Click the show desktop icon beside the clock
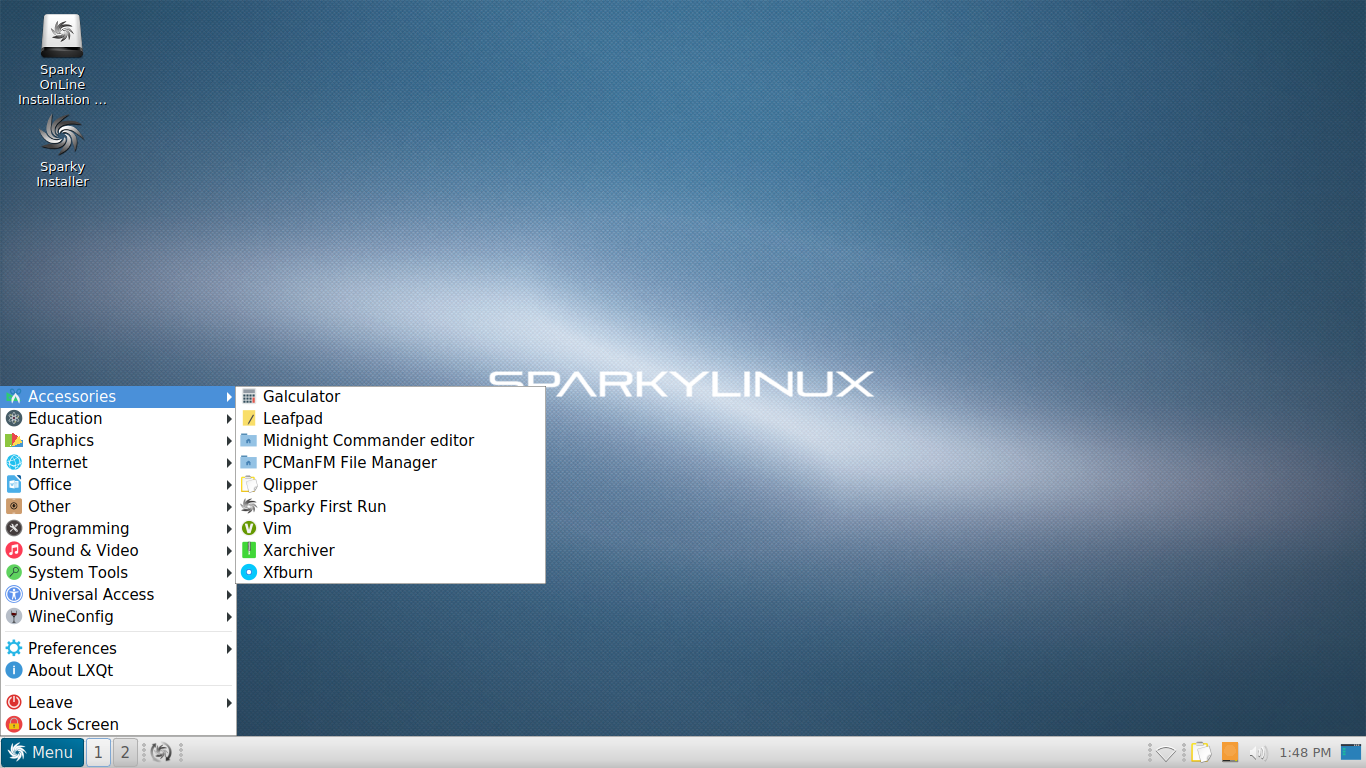1366x768 pixels. [x=1351, y=752]
